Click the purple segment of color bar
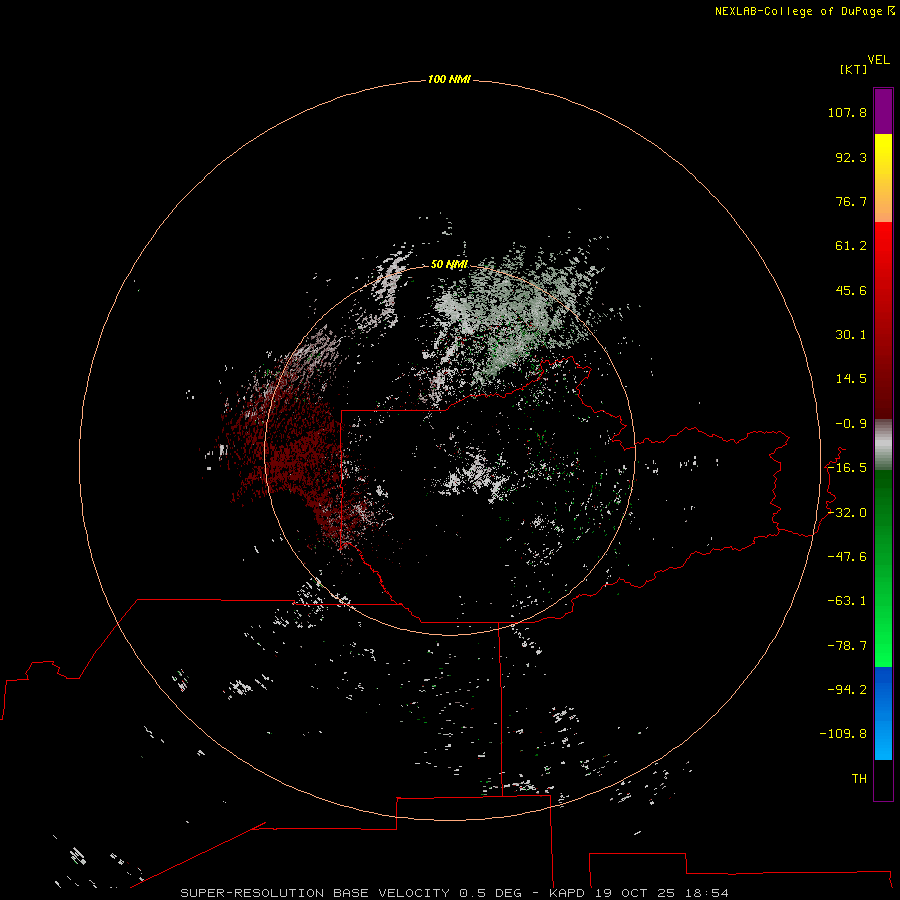 coord(883,111)
